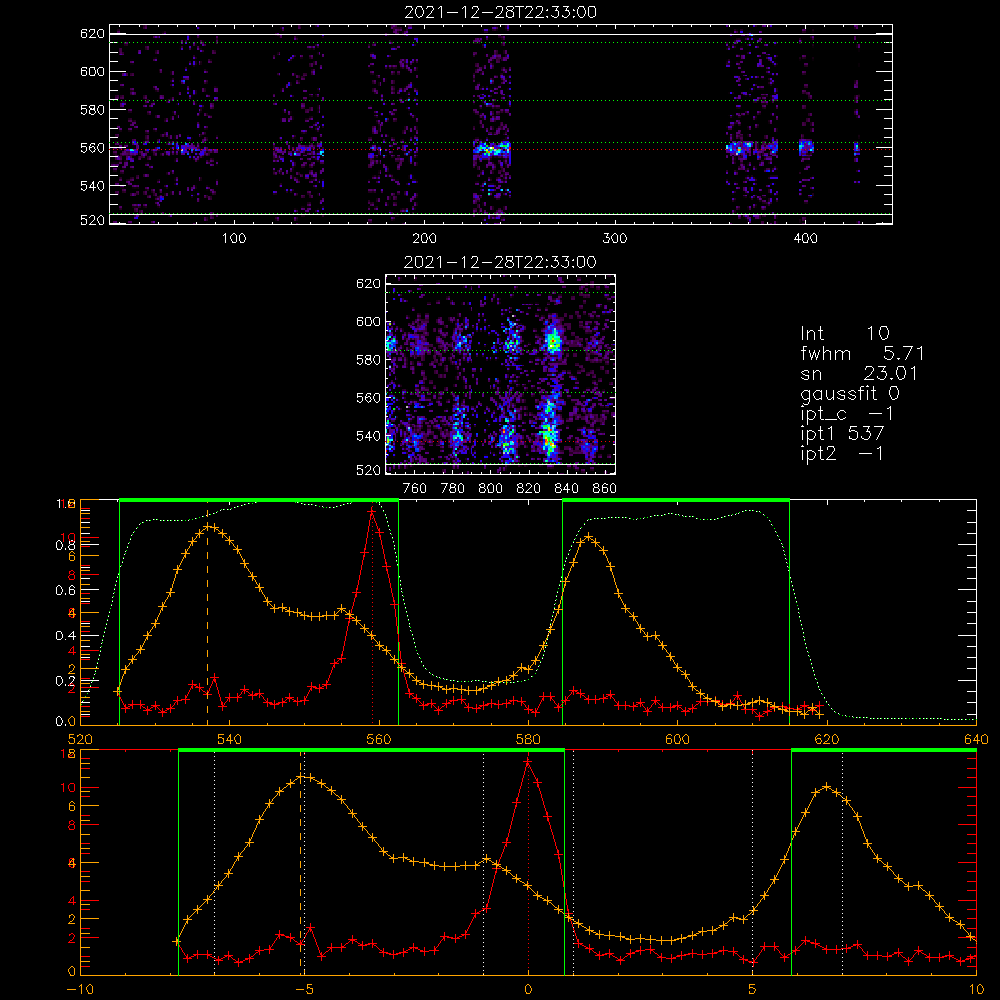Click the red curve peak near 559 in profile plot
Screen dimensions: 1000x1000
click(372, 510)
